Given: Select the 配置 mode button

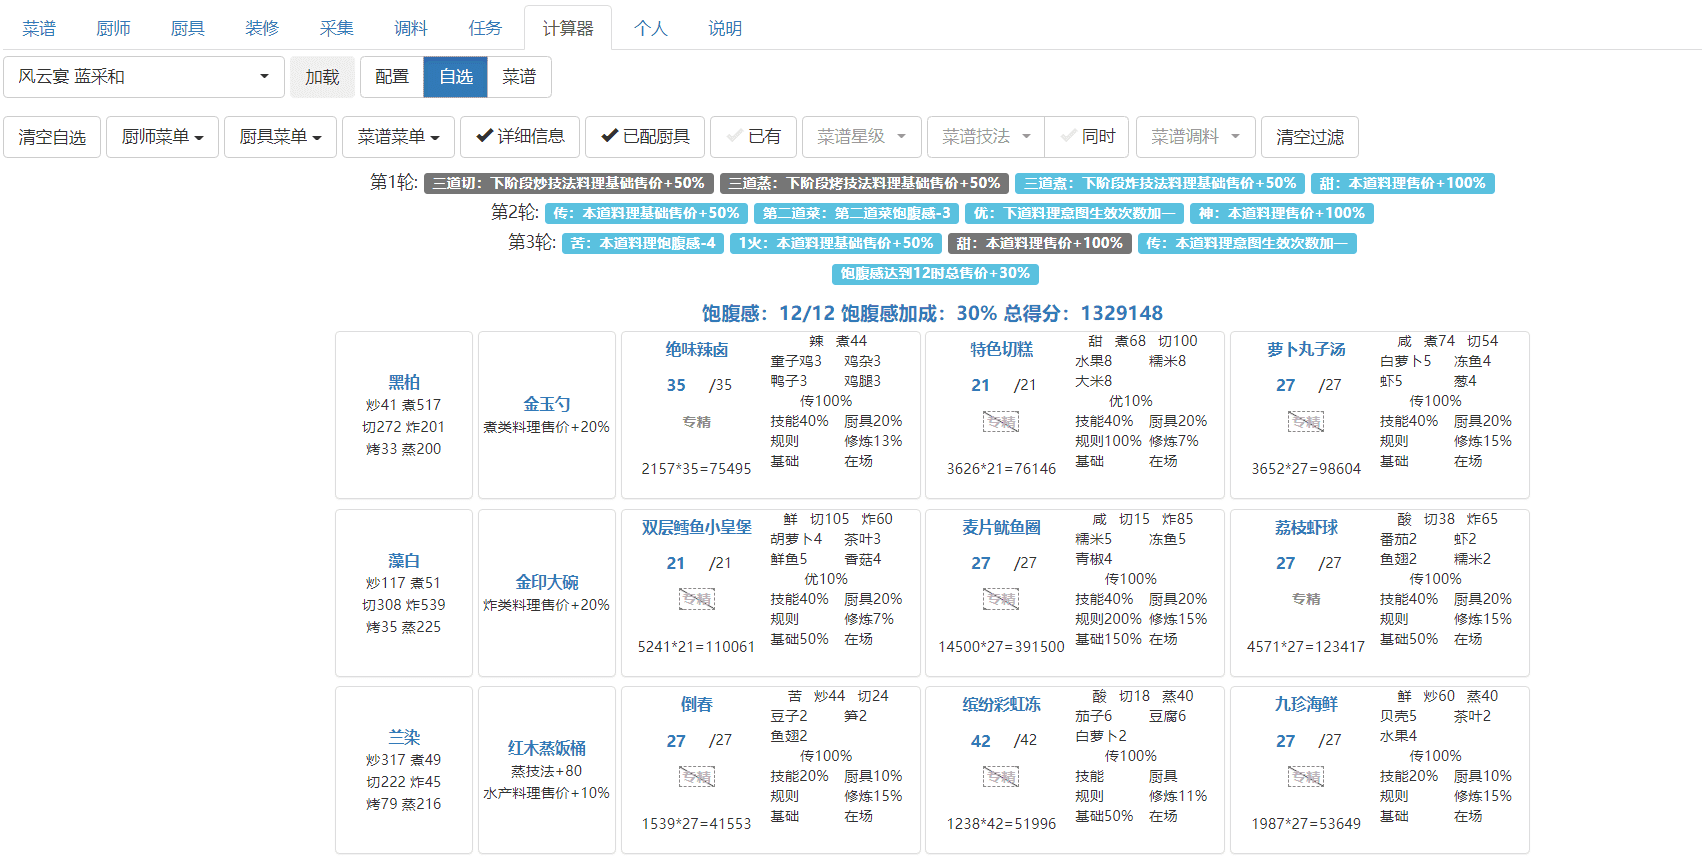Looking at the screenshot, I should 392,77.
